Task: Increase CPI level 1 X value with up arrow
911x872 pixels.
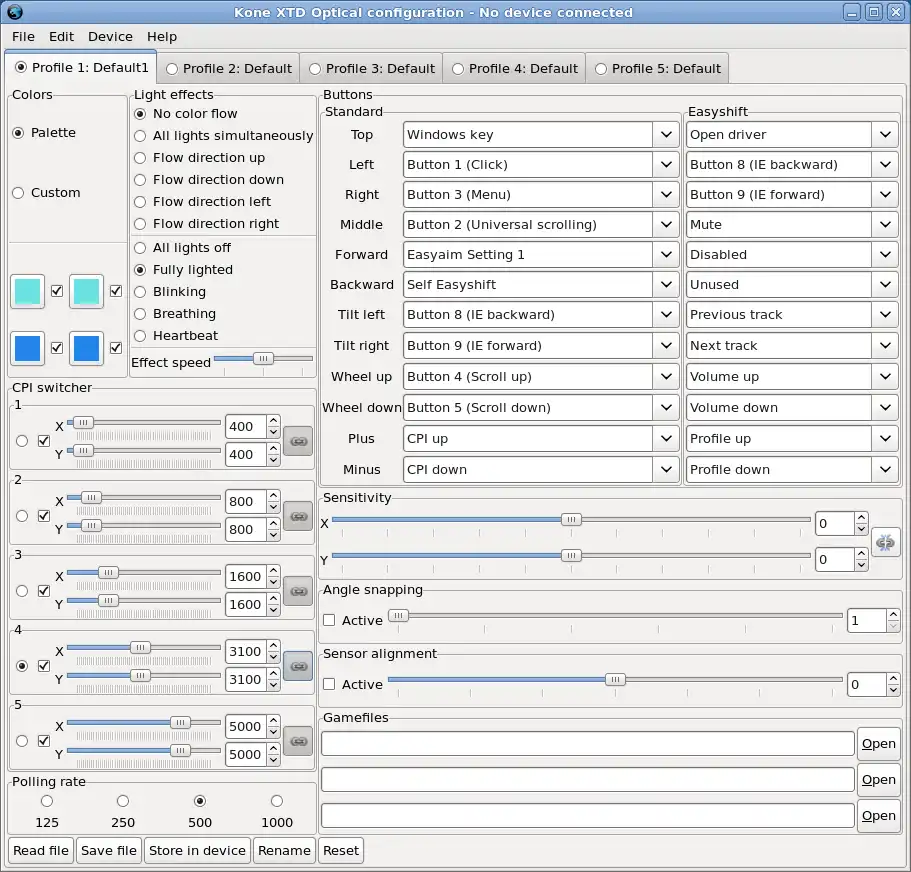Action: [x=273, y=421]
